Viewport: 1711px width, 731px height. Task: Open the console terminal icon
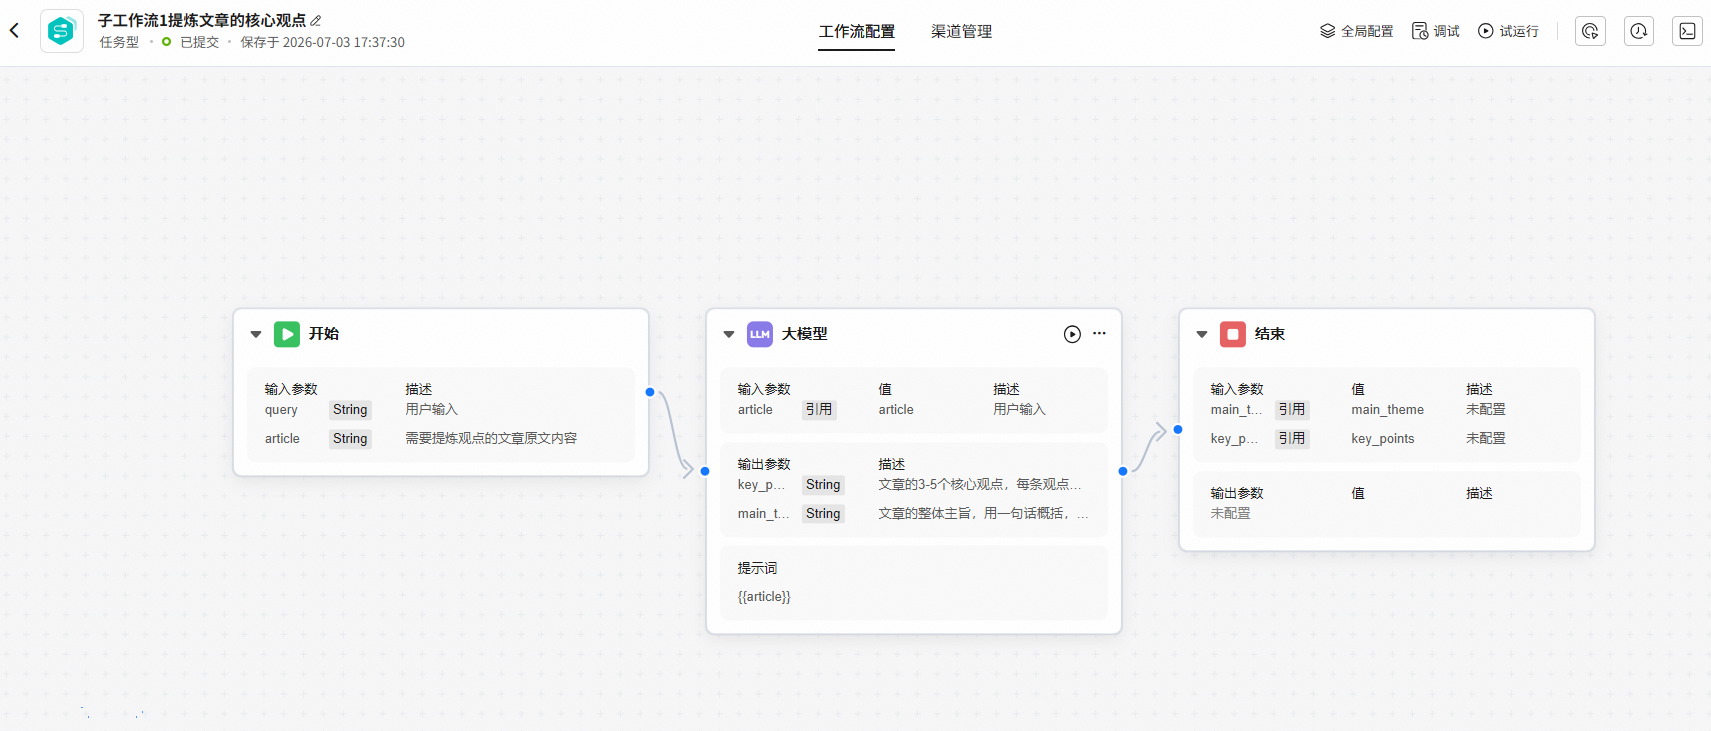(x=1687, y=31)
